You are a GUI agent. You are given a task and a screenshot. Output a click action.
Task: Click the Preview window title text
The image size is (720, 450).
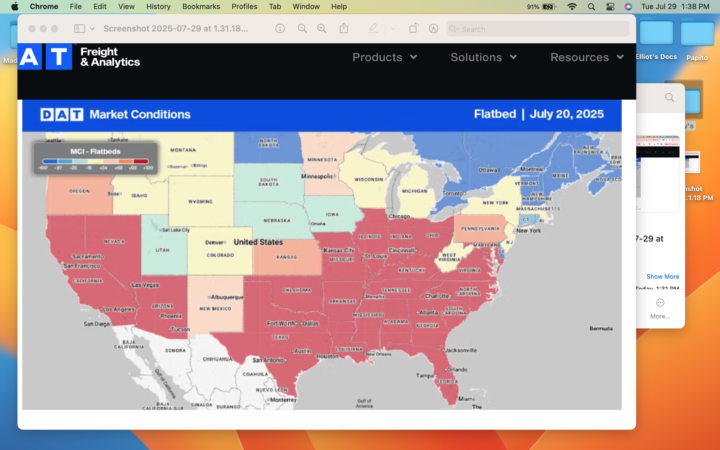175,28
